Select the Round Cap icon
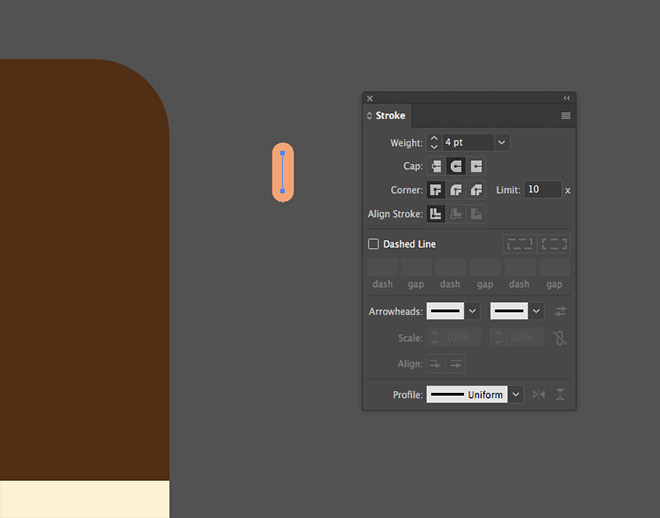Screen dimensions: 660x518 coord(456,166)
